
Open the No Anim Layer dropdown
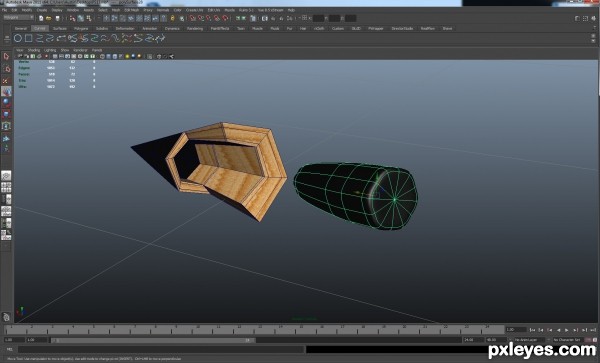pos(529,340)
